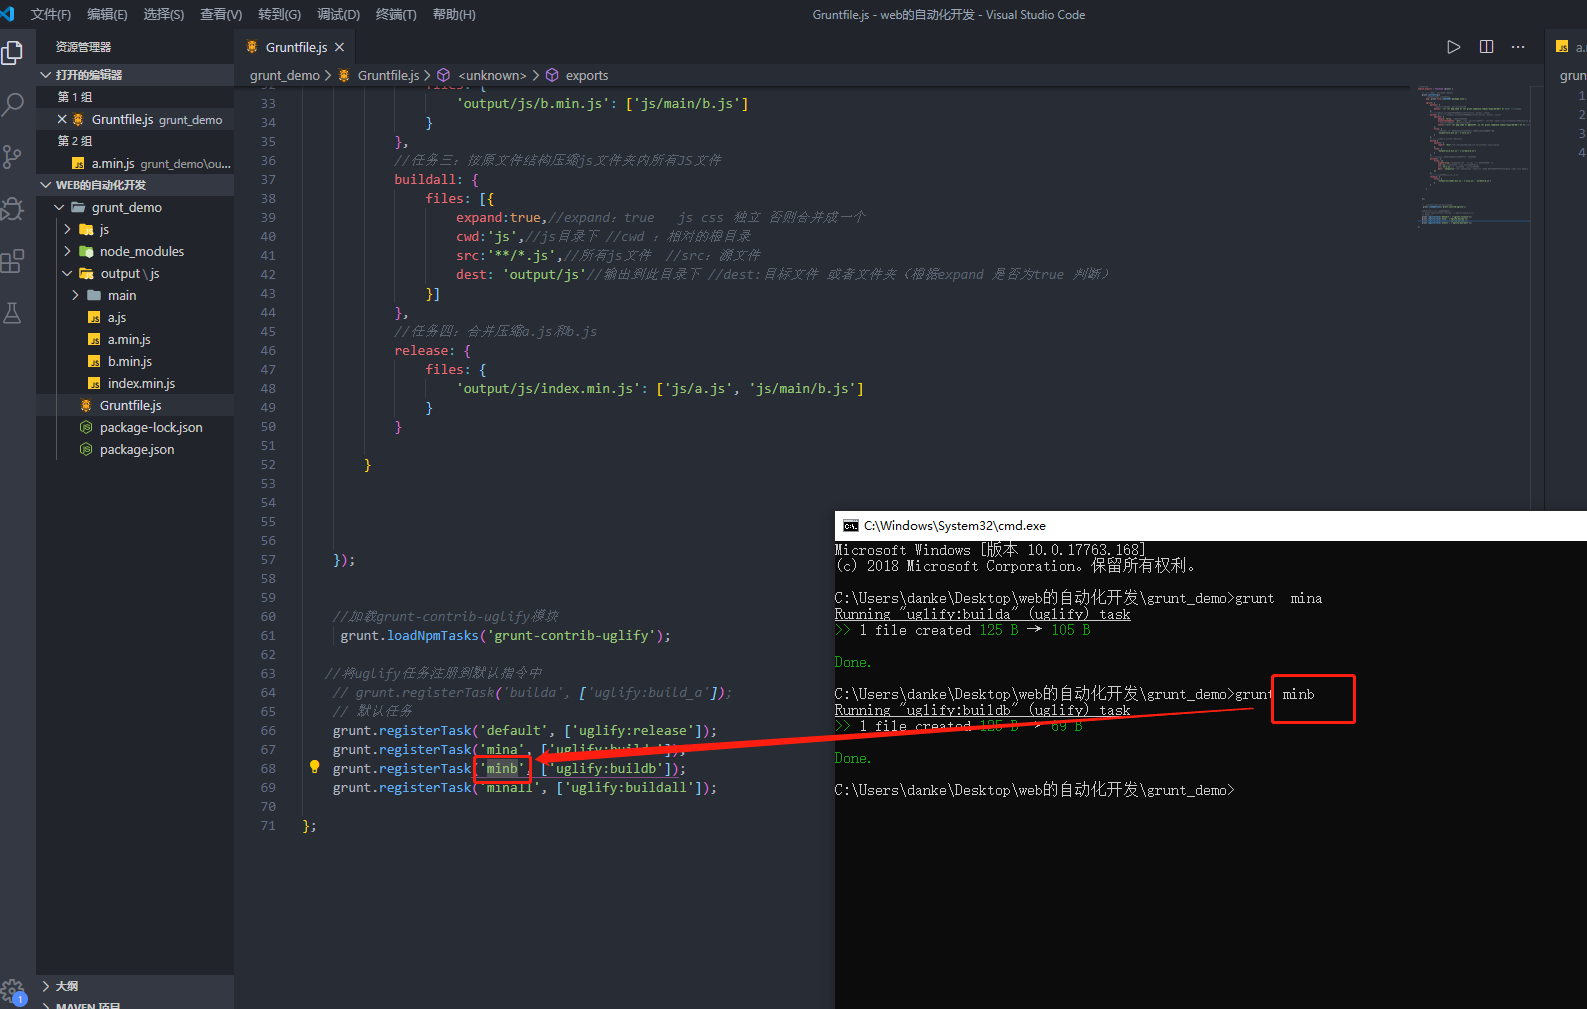The image size is (1587, 1009).
Task: Click the code minimap preview
Action: 1474,156
